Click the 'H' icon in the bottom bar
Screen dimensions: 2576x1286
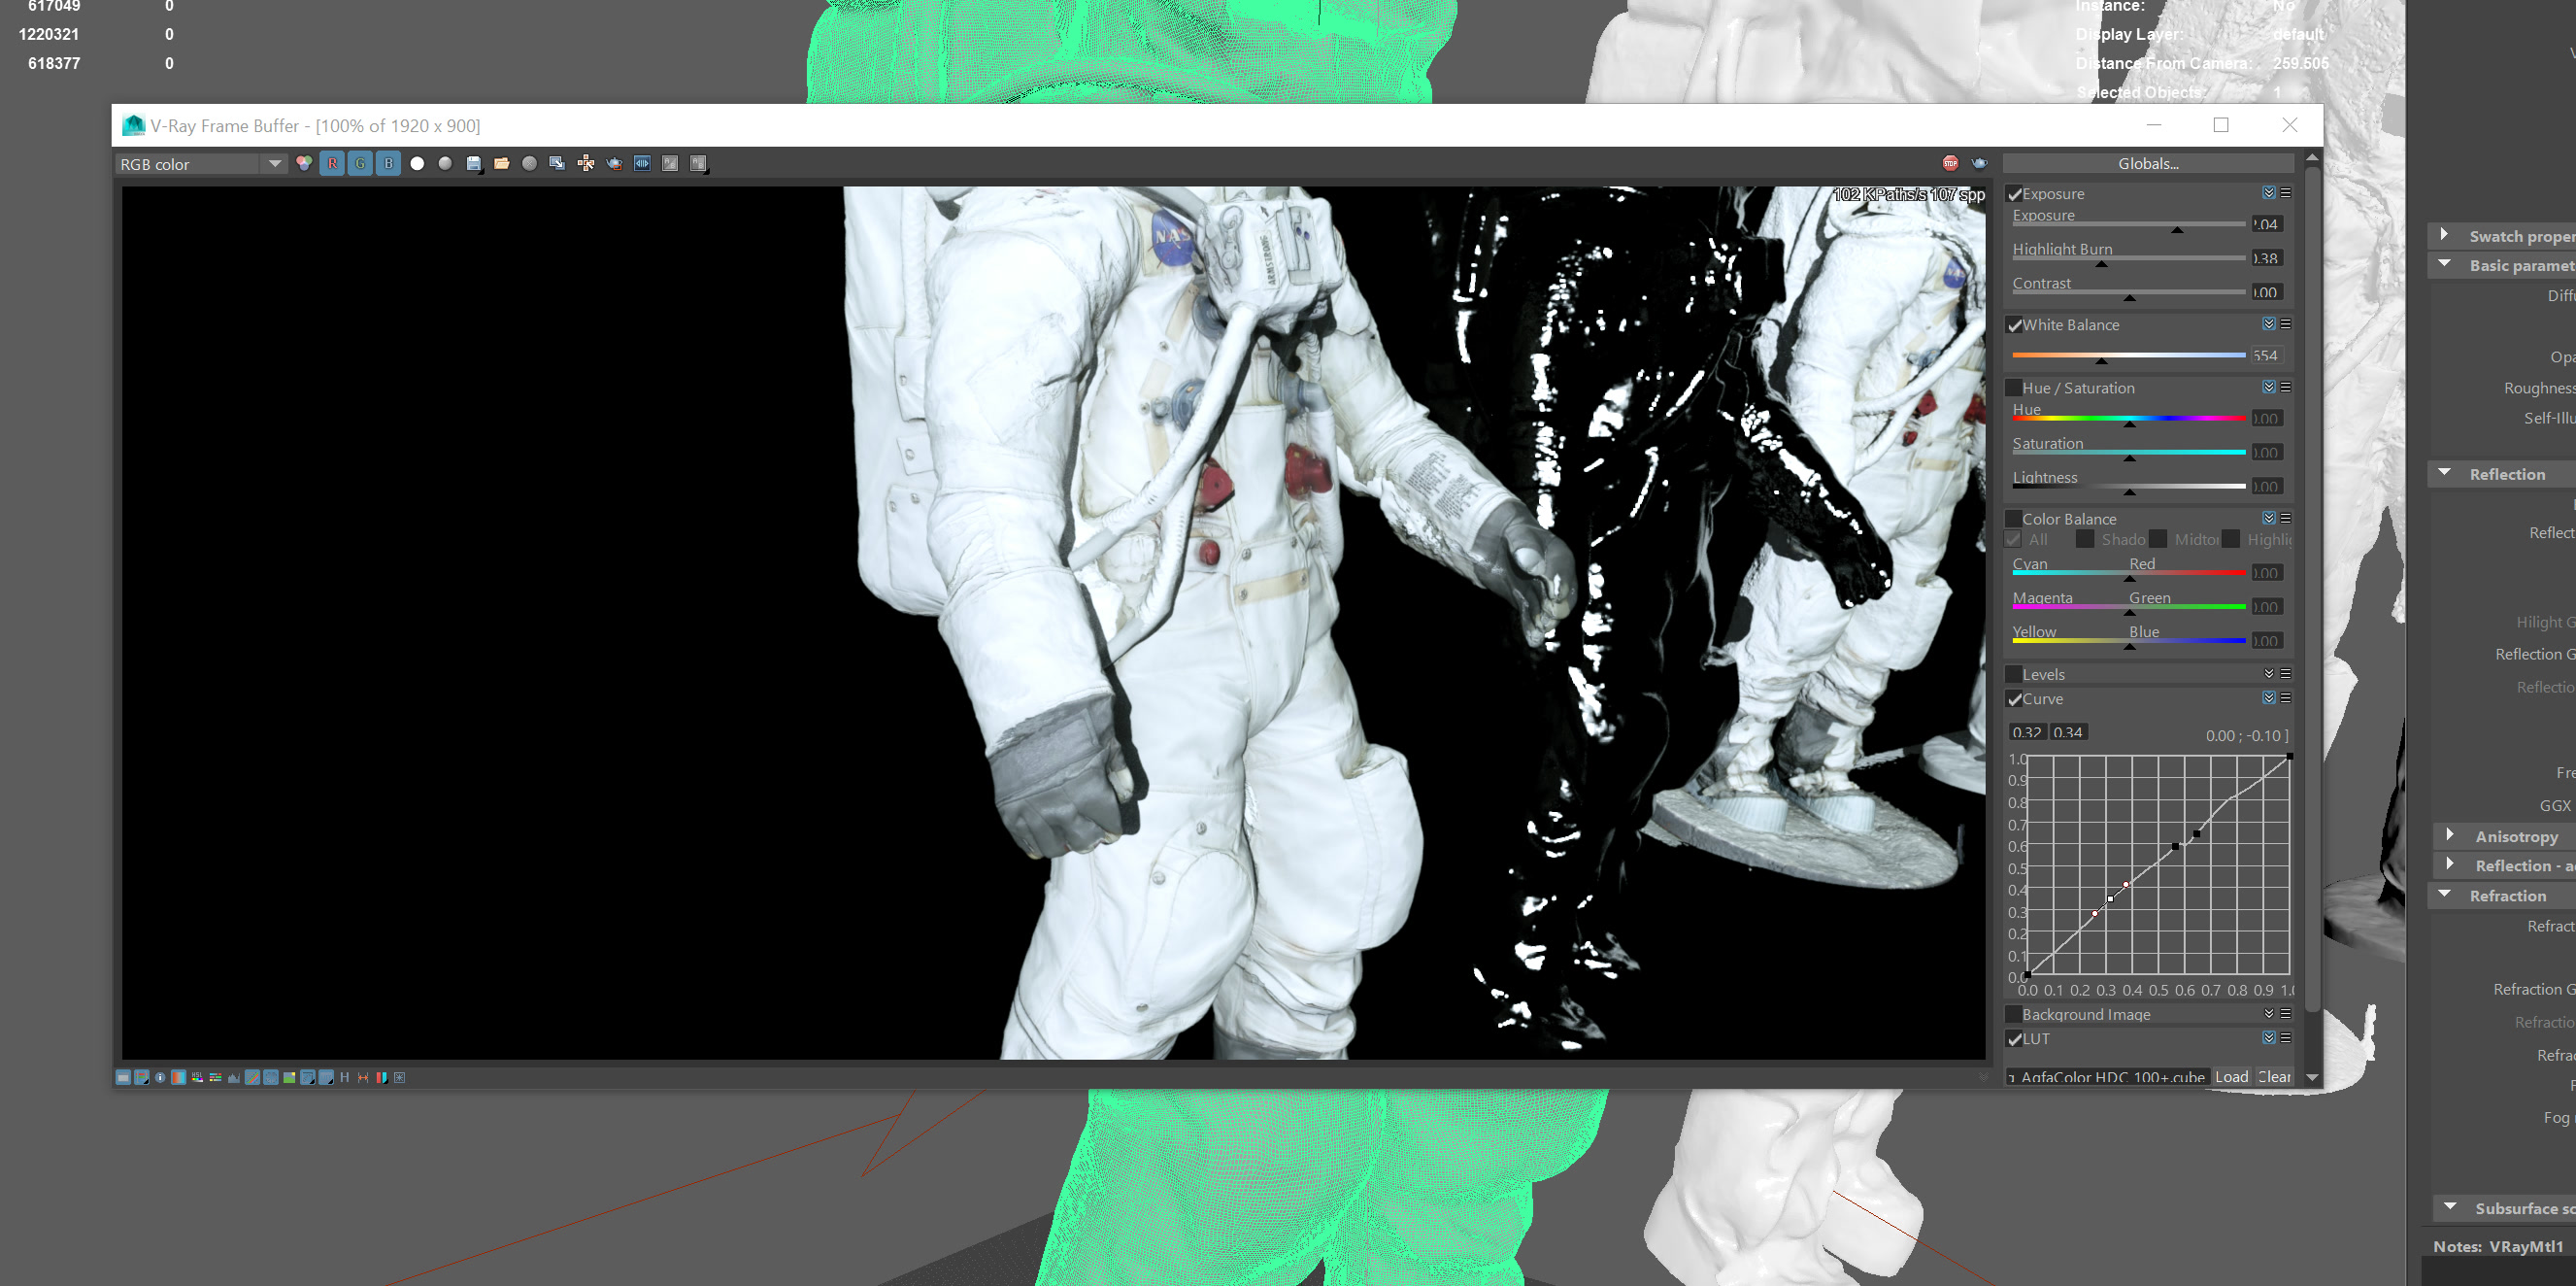click(x=345, y=1077)
